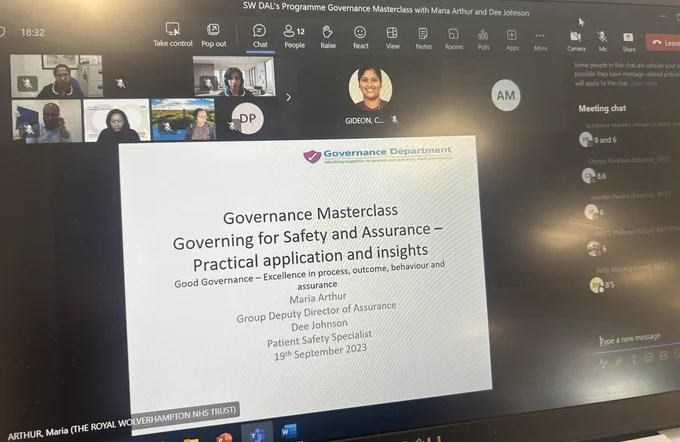
Task: Show the People participants list
Action: pos(294,36)
